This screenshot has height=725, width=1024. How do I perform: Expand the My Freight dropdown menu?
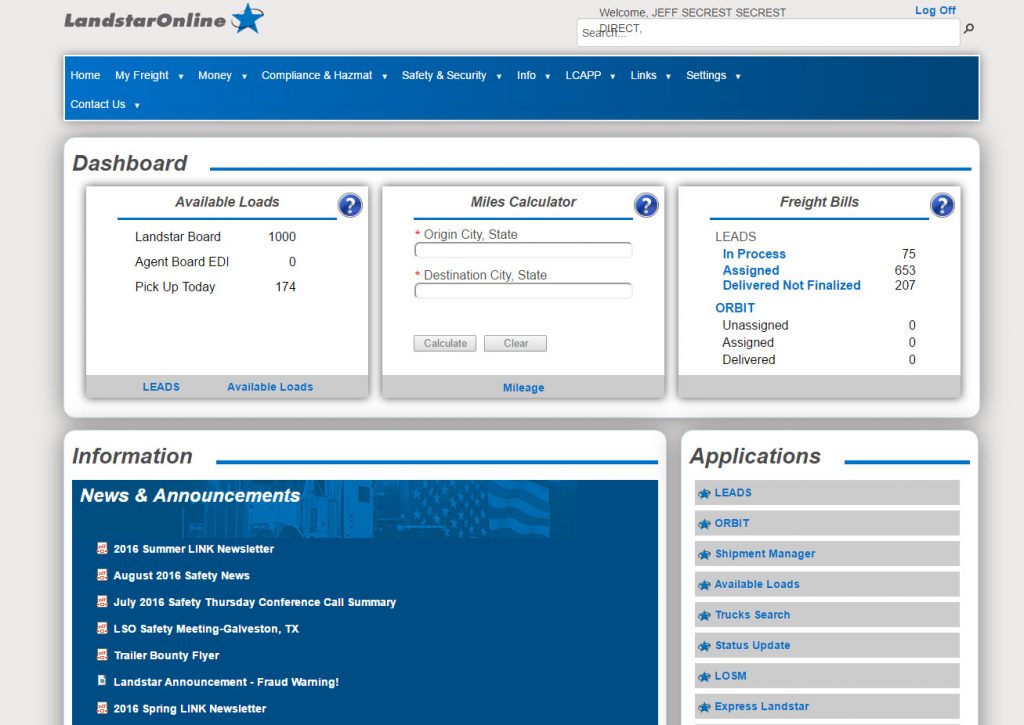tap(142, 75)
